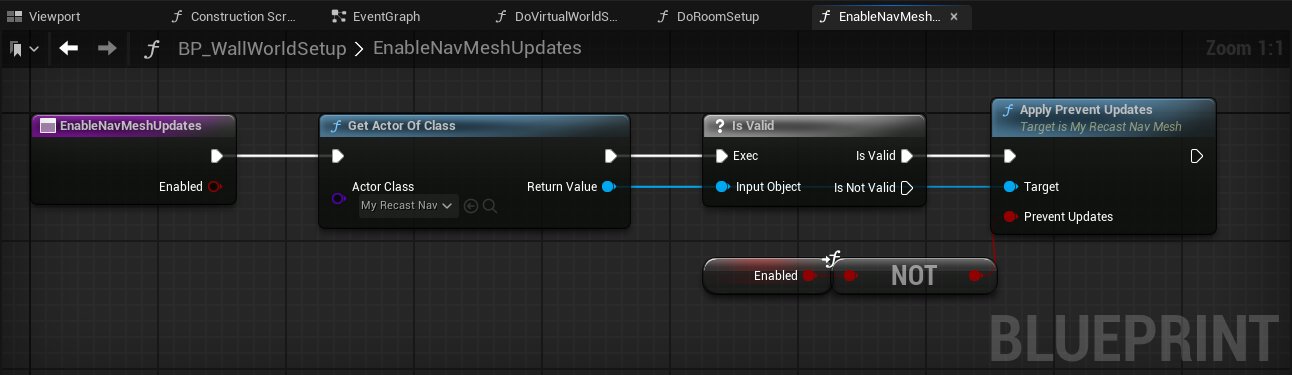Viewport: 1292px width, 375px height.
Task: Select the EnableNavMeshUpdates entry node title
Action: tap(130, 126)
